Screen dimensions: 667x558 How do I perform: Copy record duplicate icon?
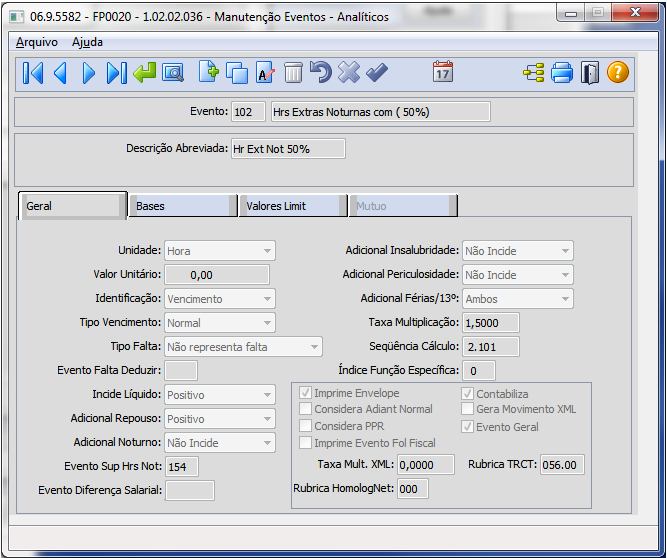[x=237, y=73]
